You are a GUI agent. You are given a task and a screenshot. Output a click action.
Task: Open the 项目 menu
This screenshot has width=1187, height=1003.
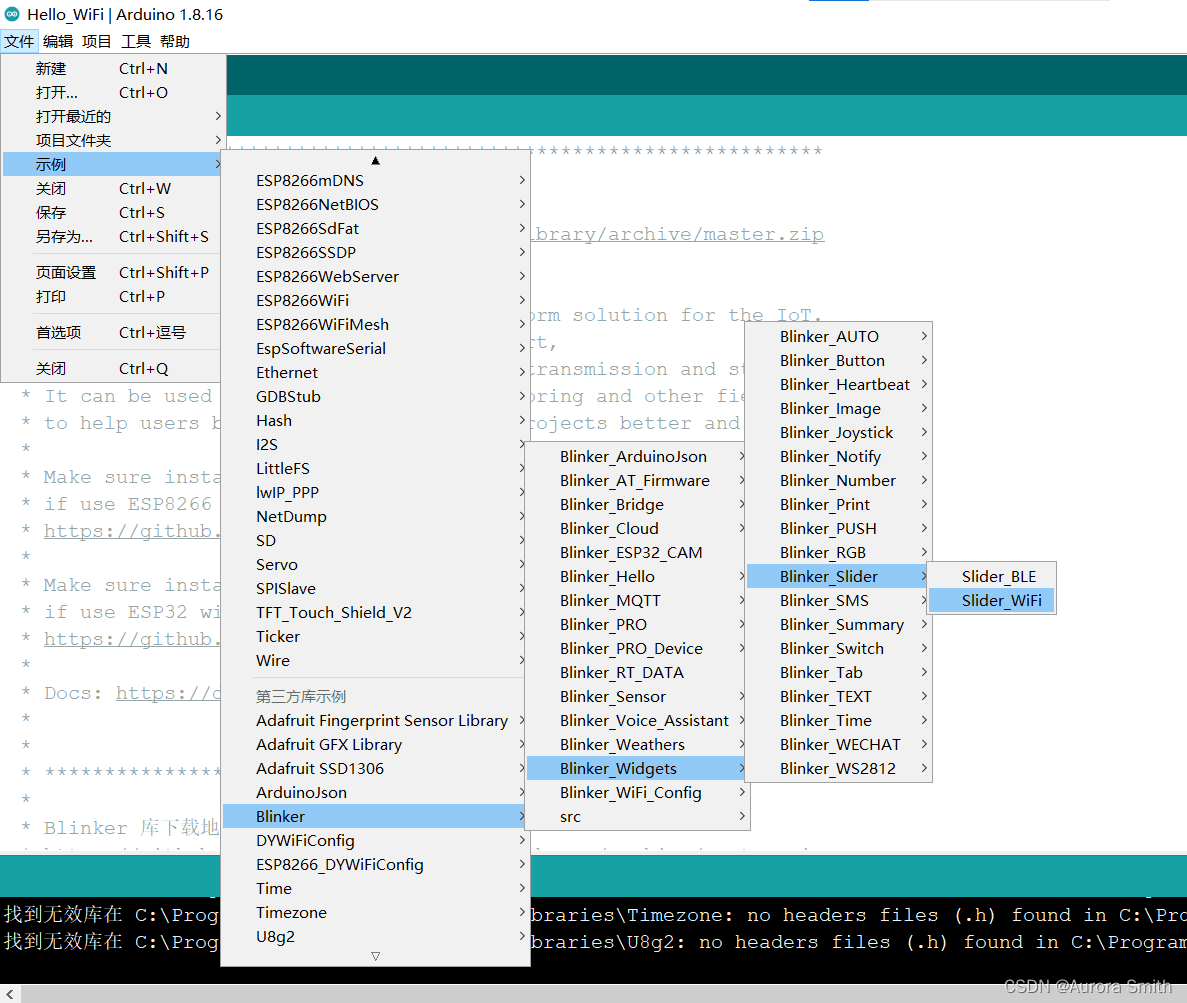(x=96, y=42)
